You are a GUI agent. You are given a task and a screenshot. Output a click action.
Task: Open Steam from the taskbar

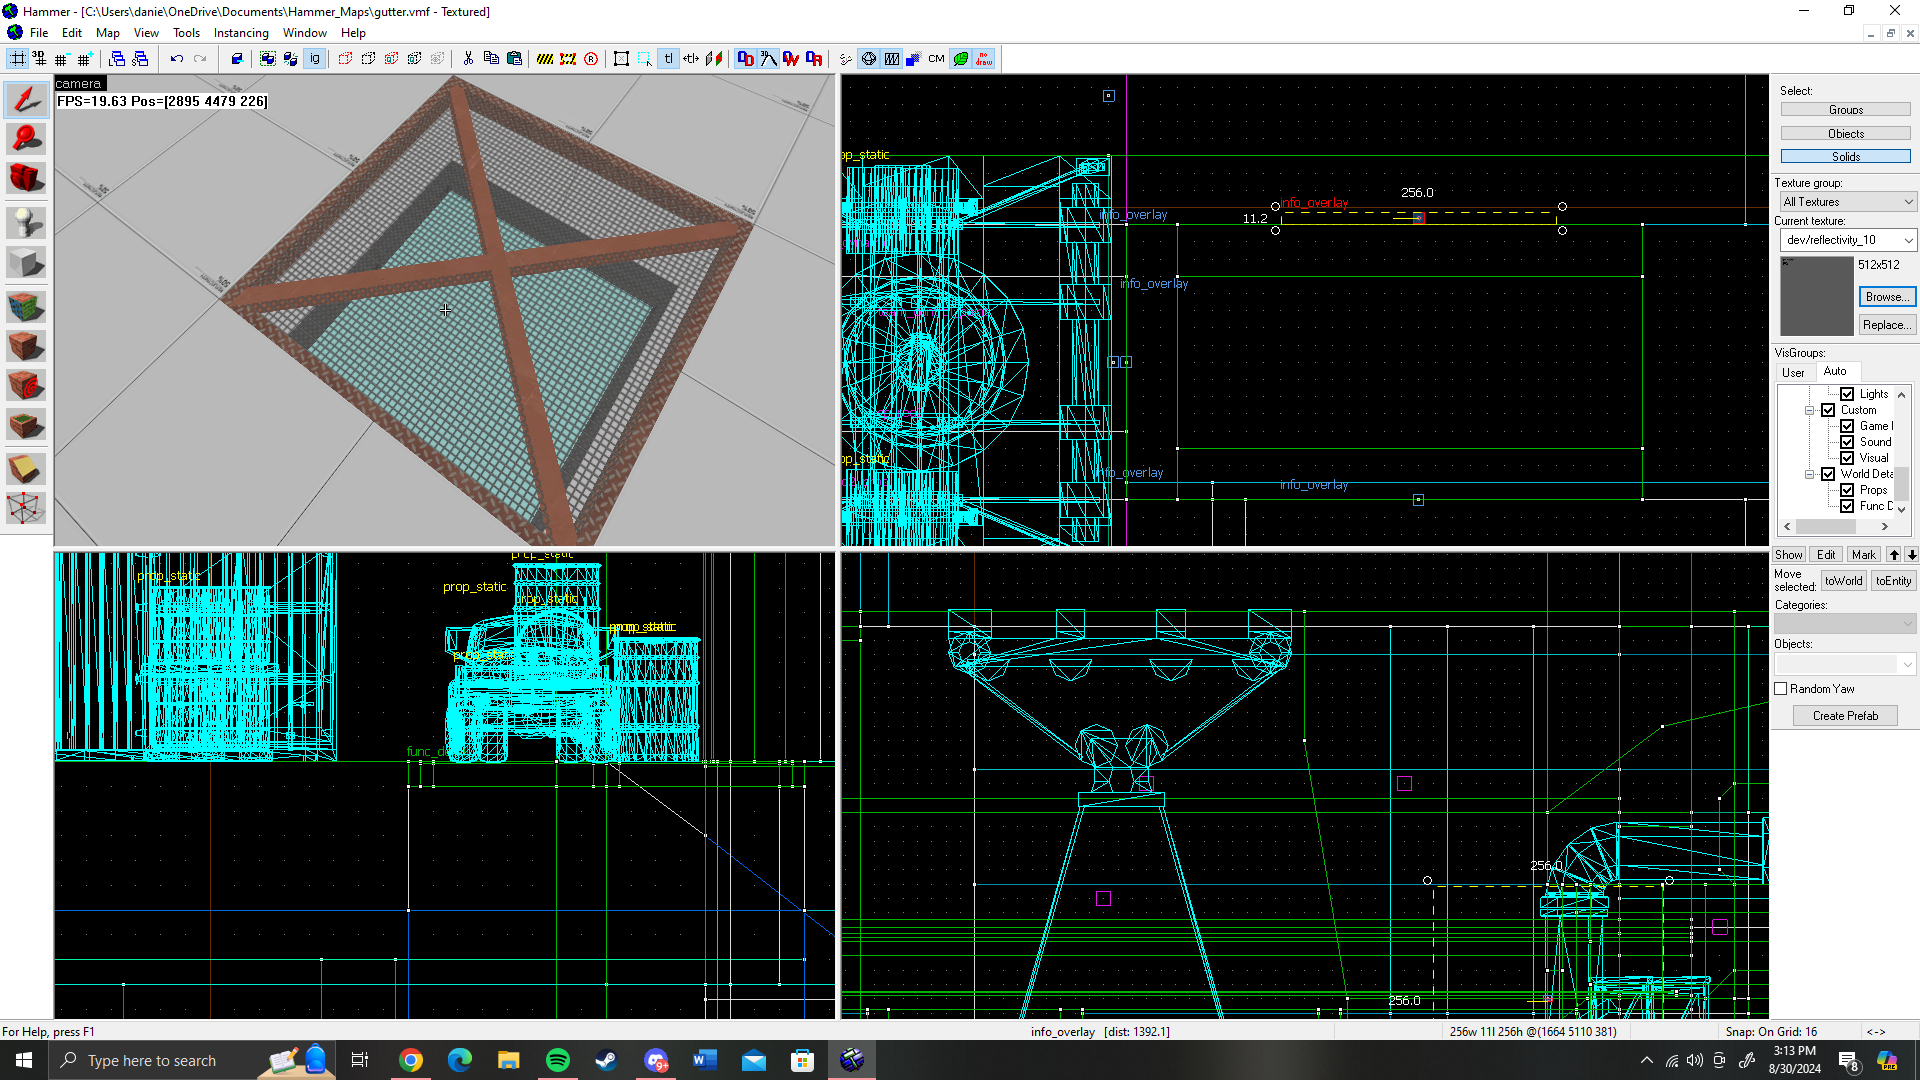[606, 1060]
